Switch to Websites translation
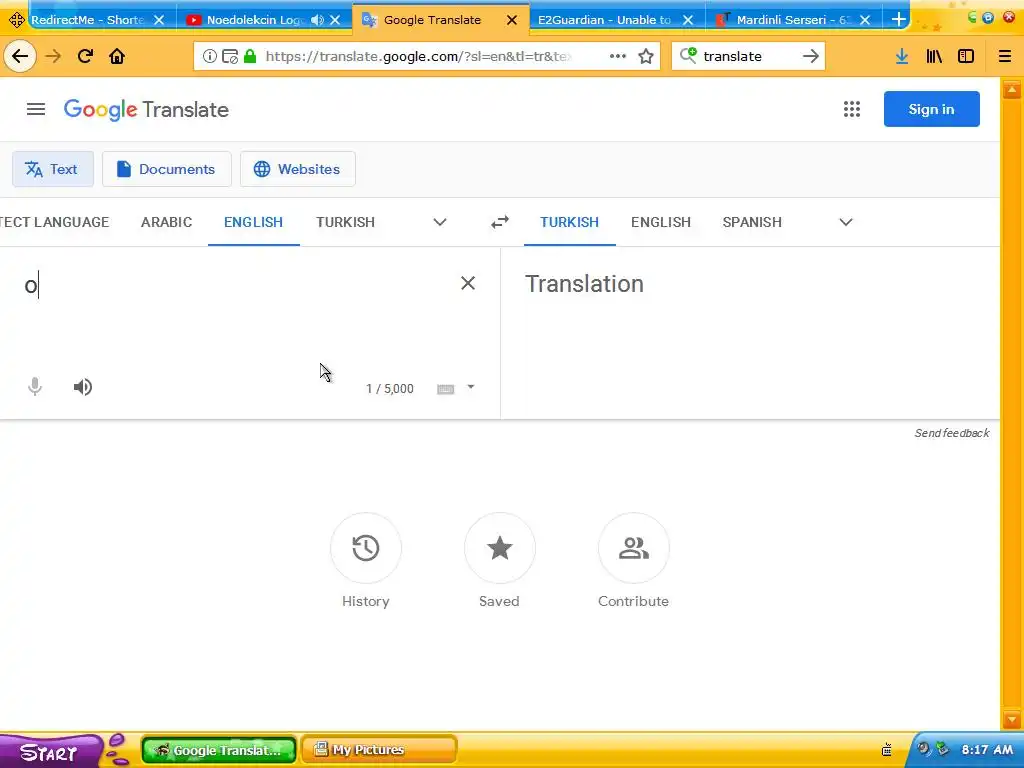Screen dimensions: 1024x768 pyautogui.click(x=298, y=169)
